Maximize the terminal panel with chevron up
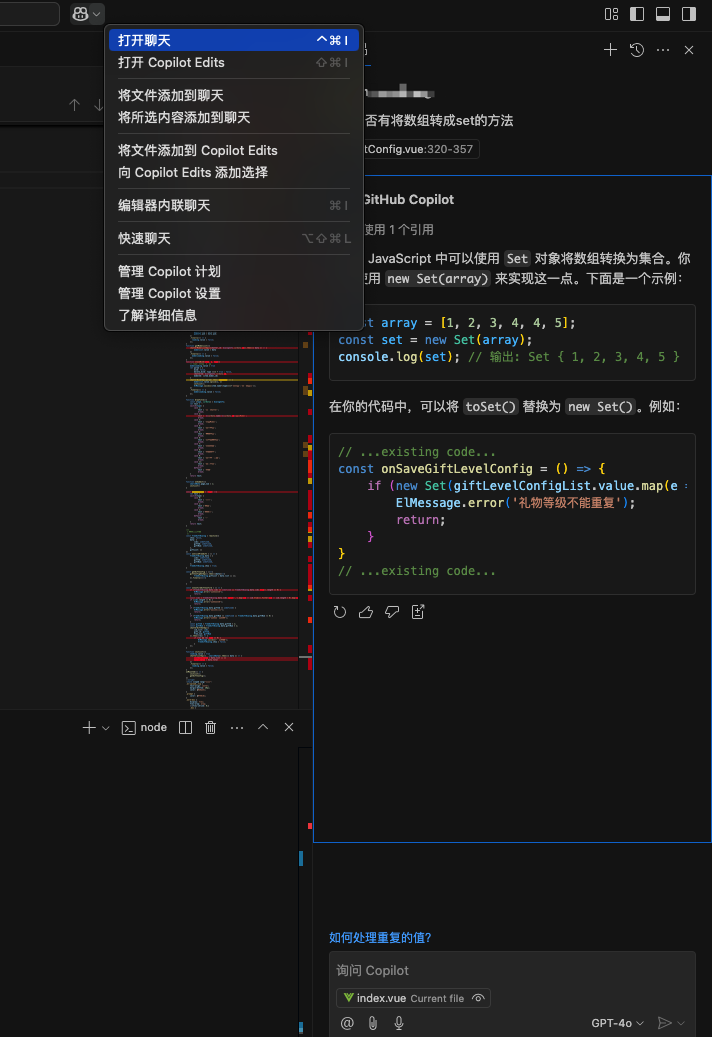The image size is (712, 1037). (x=263, y=727)
